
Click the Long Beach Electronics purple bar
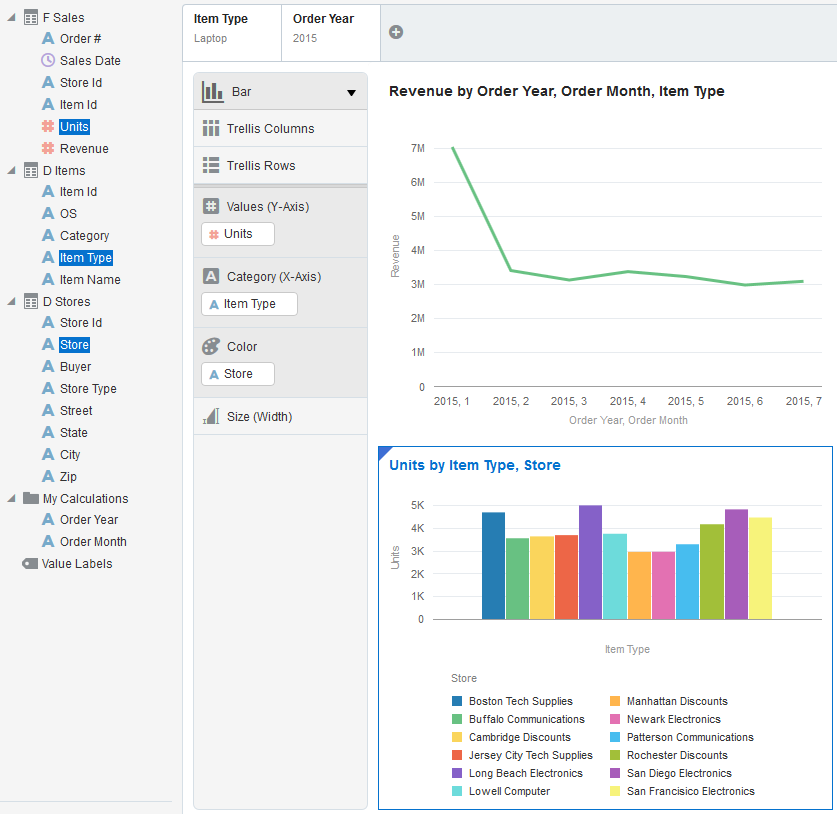click(590, 562)
